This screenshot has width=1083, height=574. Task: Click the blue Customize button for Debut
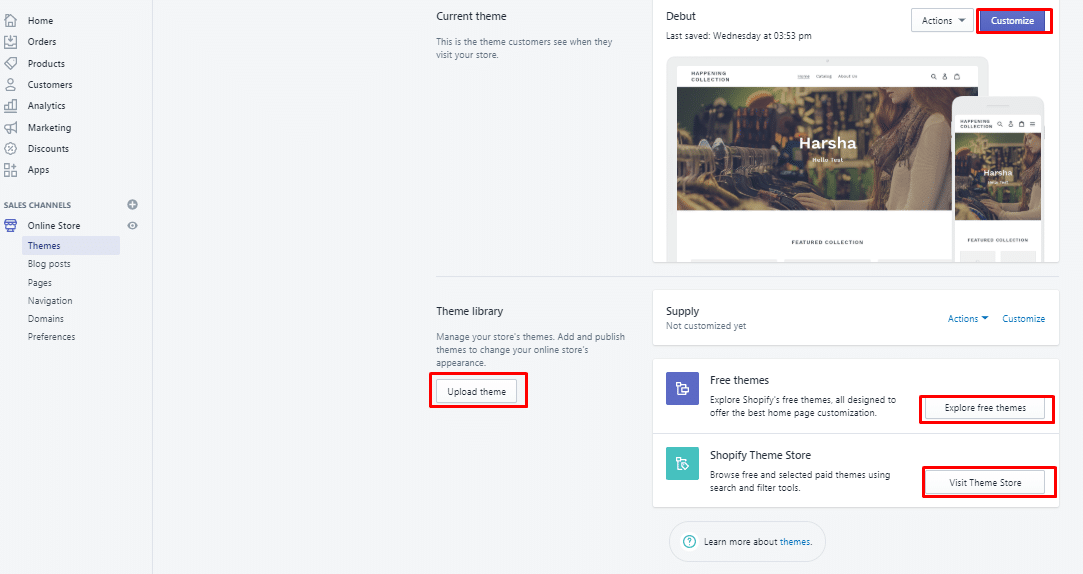click(1012, 21)
